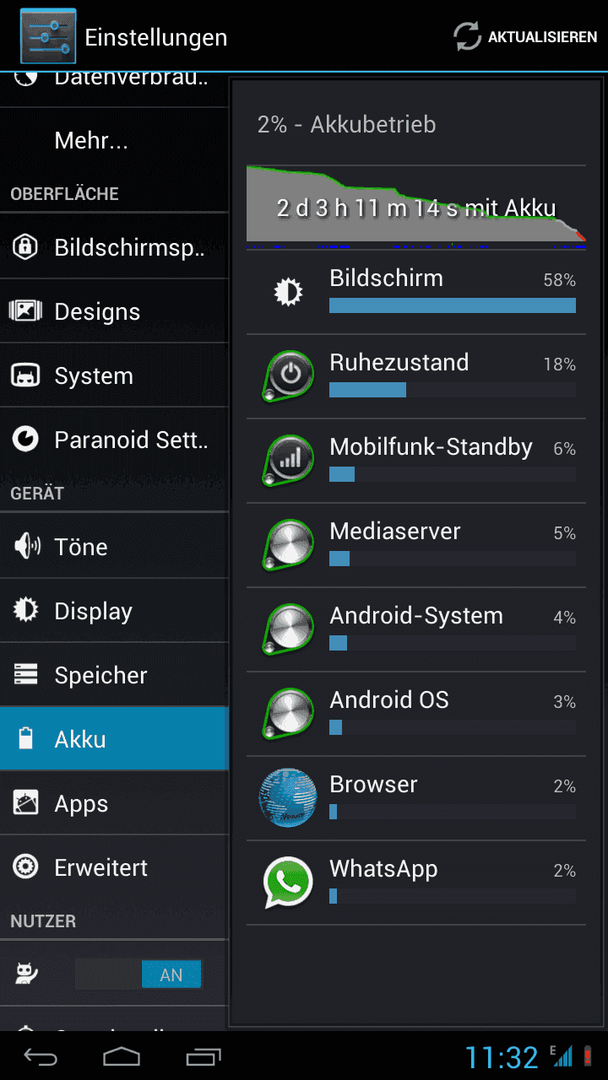Open Paranoid Settings entry

[x=114, y=439]
